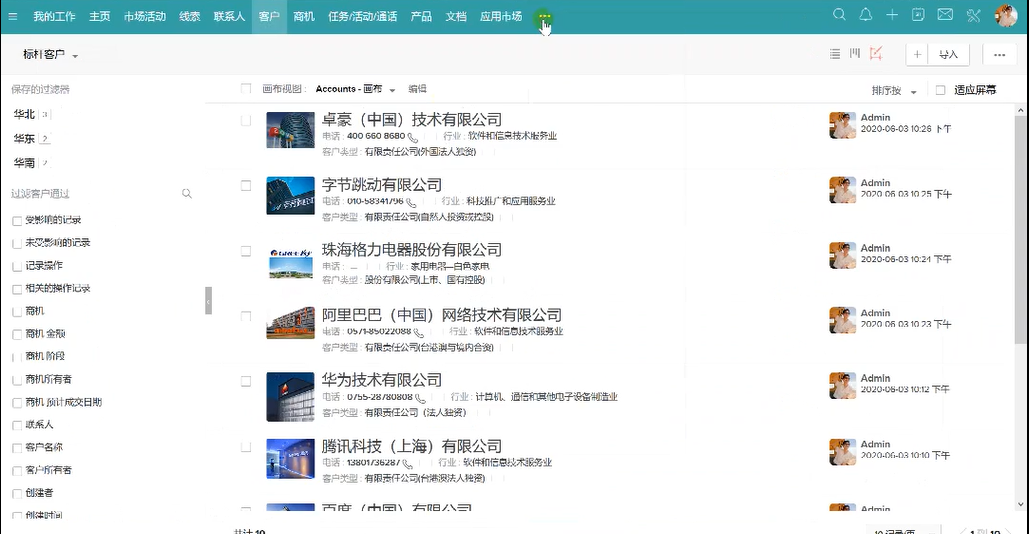
Task: Click the 腾讯科技 company thumbnail image
Action: pos(290,458)
